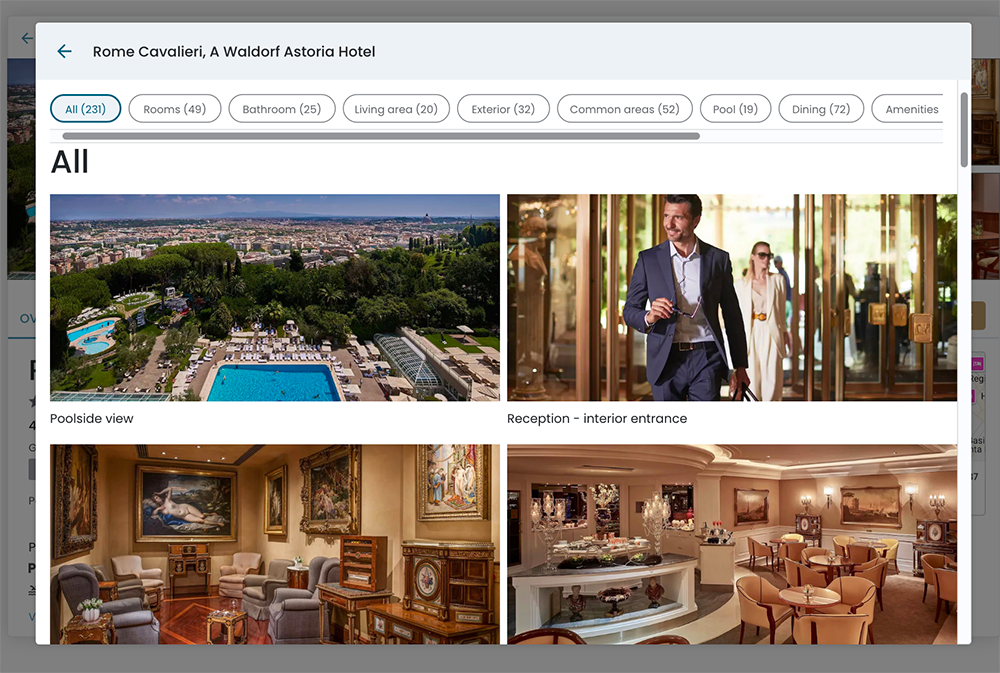Click the "Reception - interior entrance" caption
The width and height of the screenshot is (1000, 673).
tap(597, 419)
